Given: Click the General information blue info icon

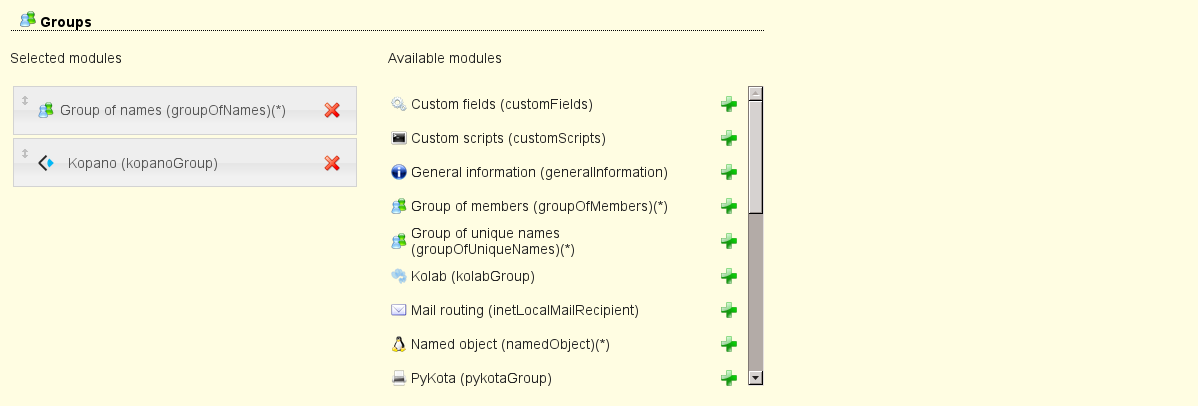Looking at the screenshot, I should pos(398,172).
